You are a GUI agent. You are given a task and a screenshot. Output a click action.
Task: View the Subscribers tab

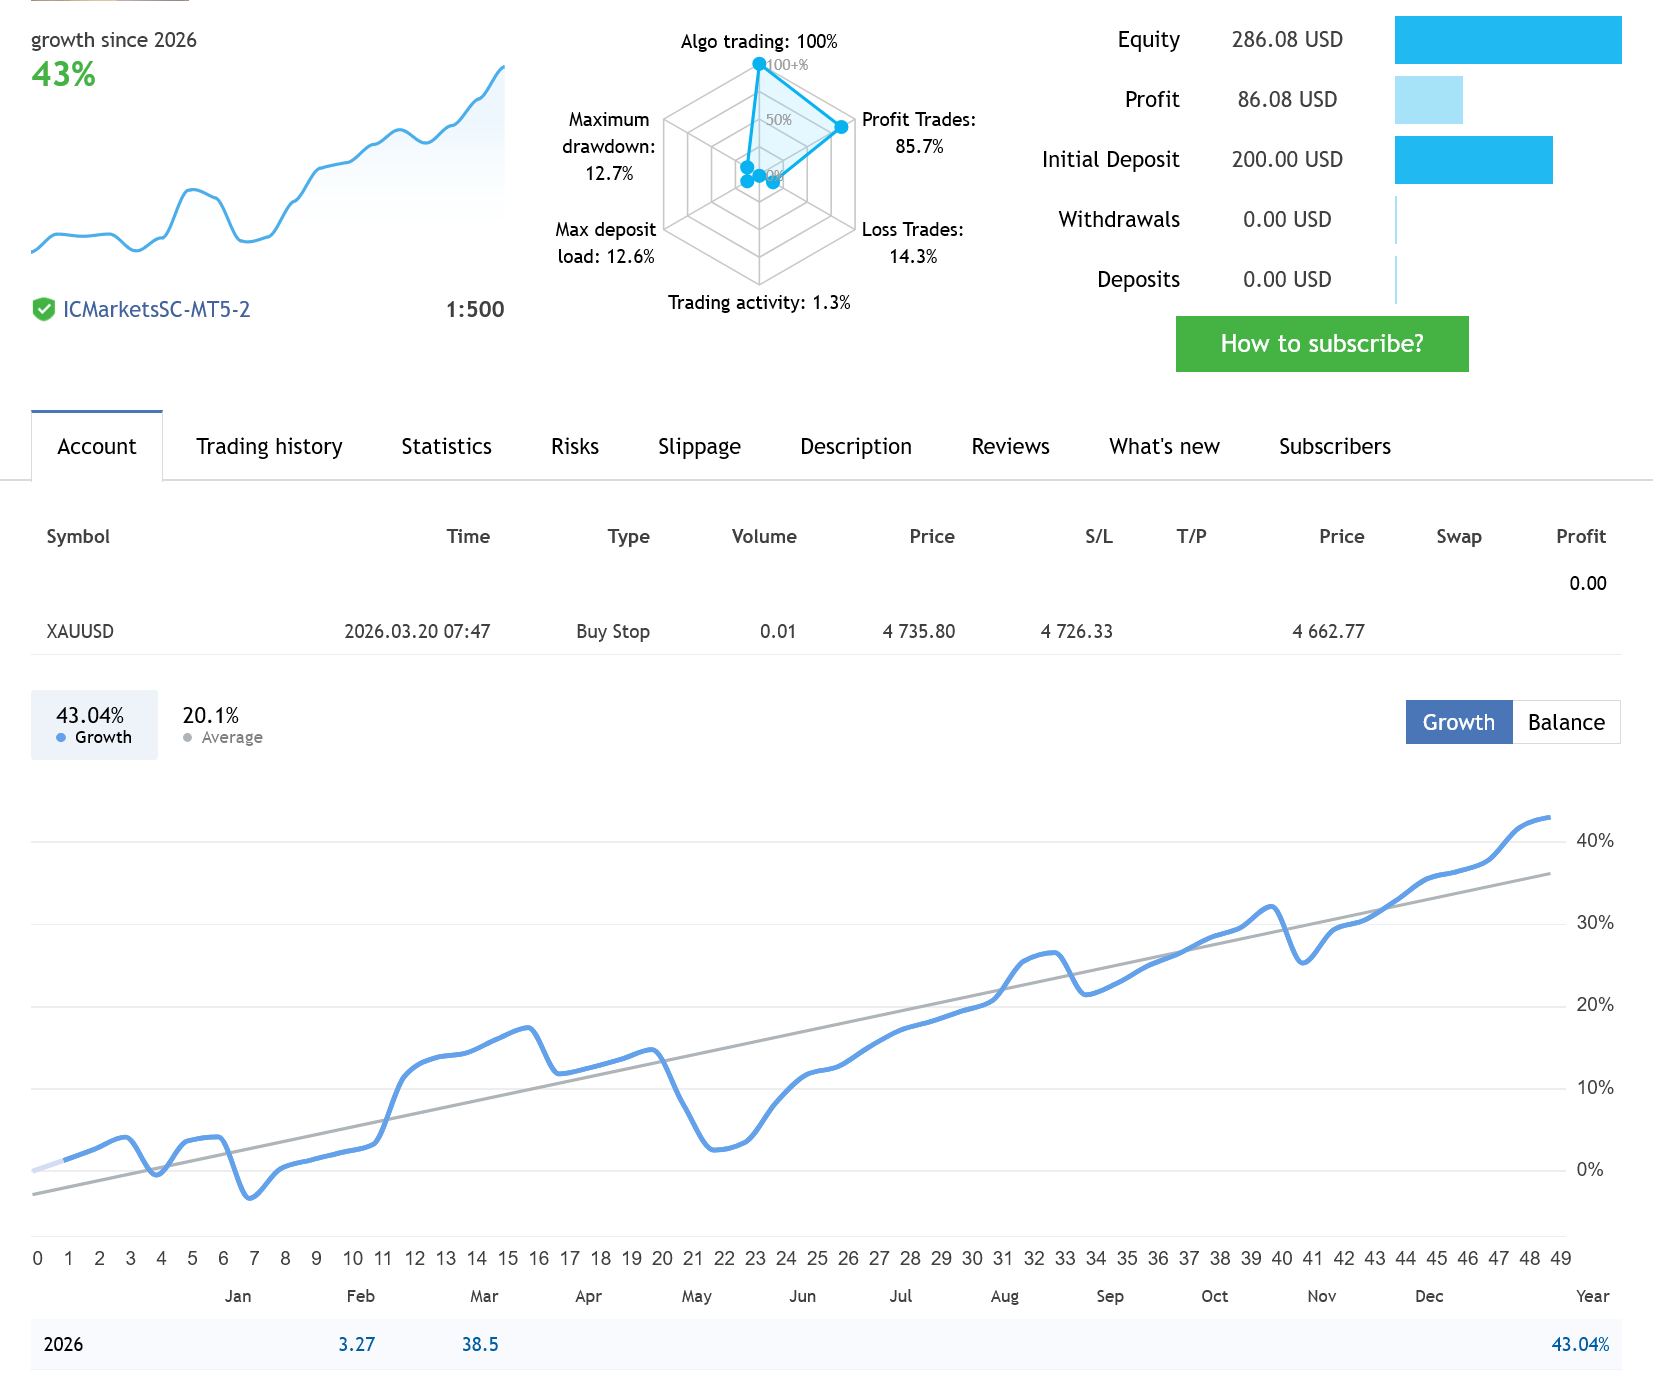pyautogui.click(x=1334, y=447)
